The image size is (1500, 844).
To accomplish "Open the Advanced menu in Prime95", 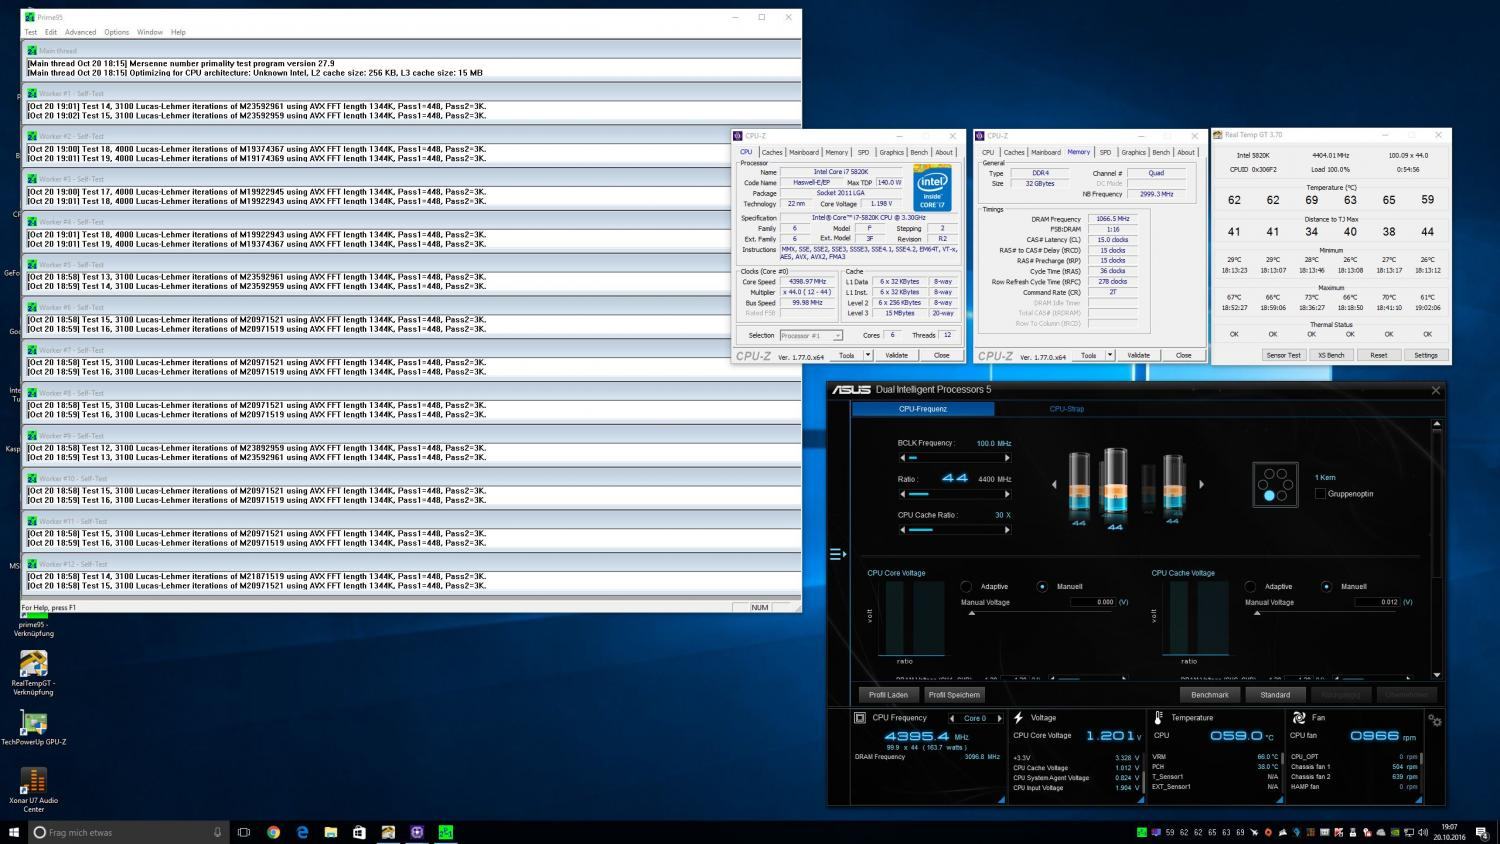I will [80, 32].
